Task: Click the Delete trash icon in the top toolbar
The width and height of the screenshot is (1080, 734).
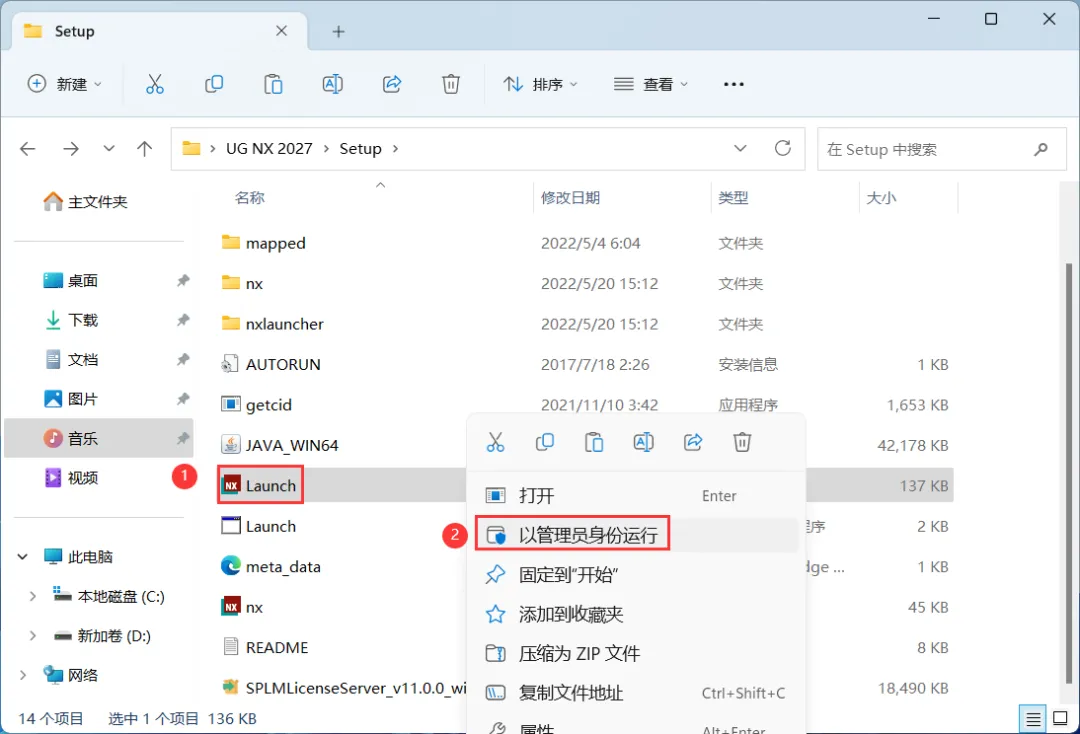Action: pyautogui.click(x=450, y=84)
